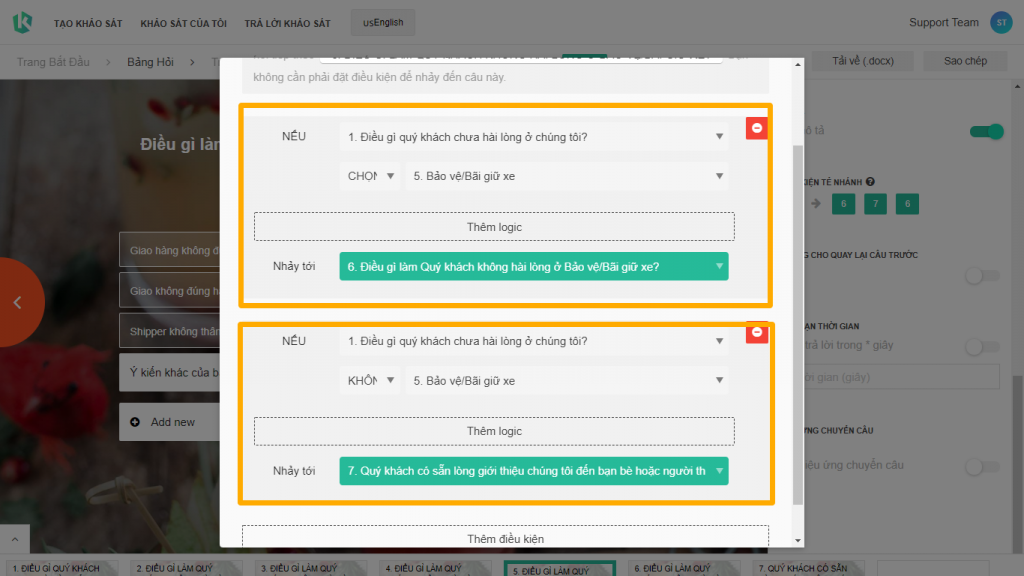Toggle the time limit switch
This screenshot has height=576, width=1024.
click(982, 346)
